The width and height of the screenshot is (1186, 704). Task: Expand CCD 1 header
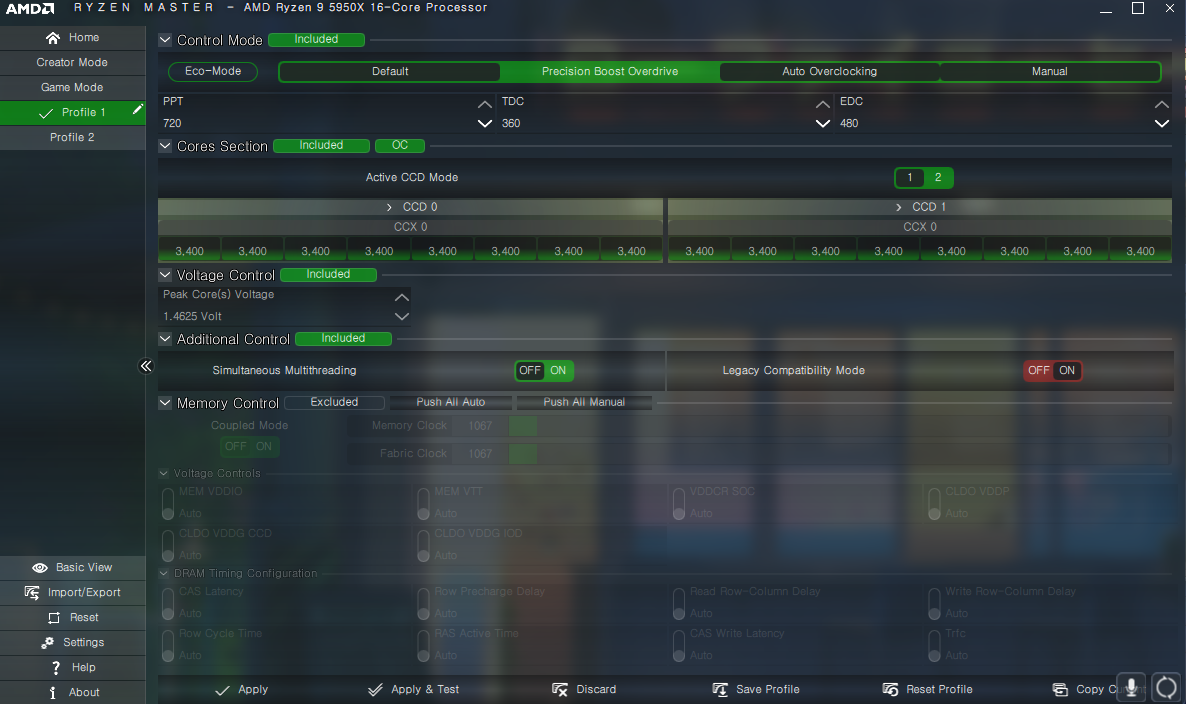click(920, 207)
